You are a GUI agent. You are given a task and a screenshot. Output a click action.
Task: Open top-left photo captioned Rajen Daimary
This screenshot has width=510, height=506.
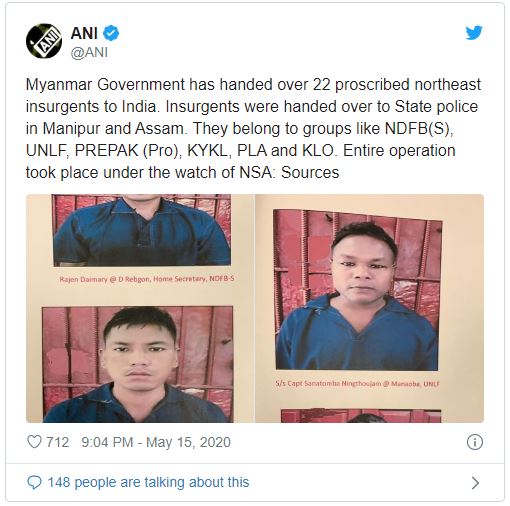[x=142, y=230]
